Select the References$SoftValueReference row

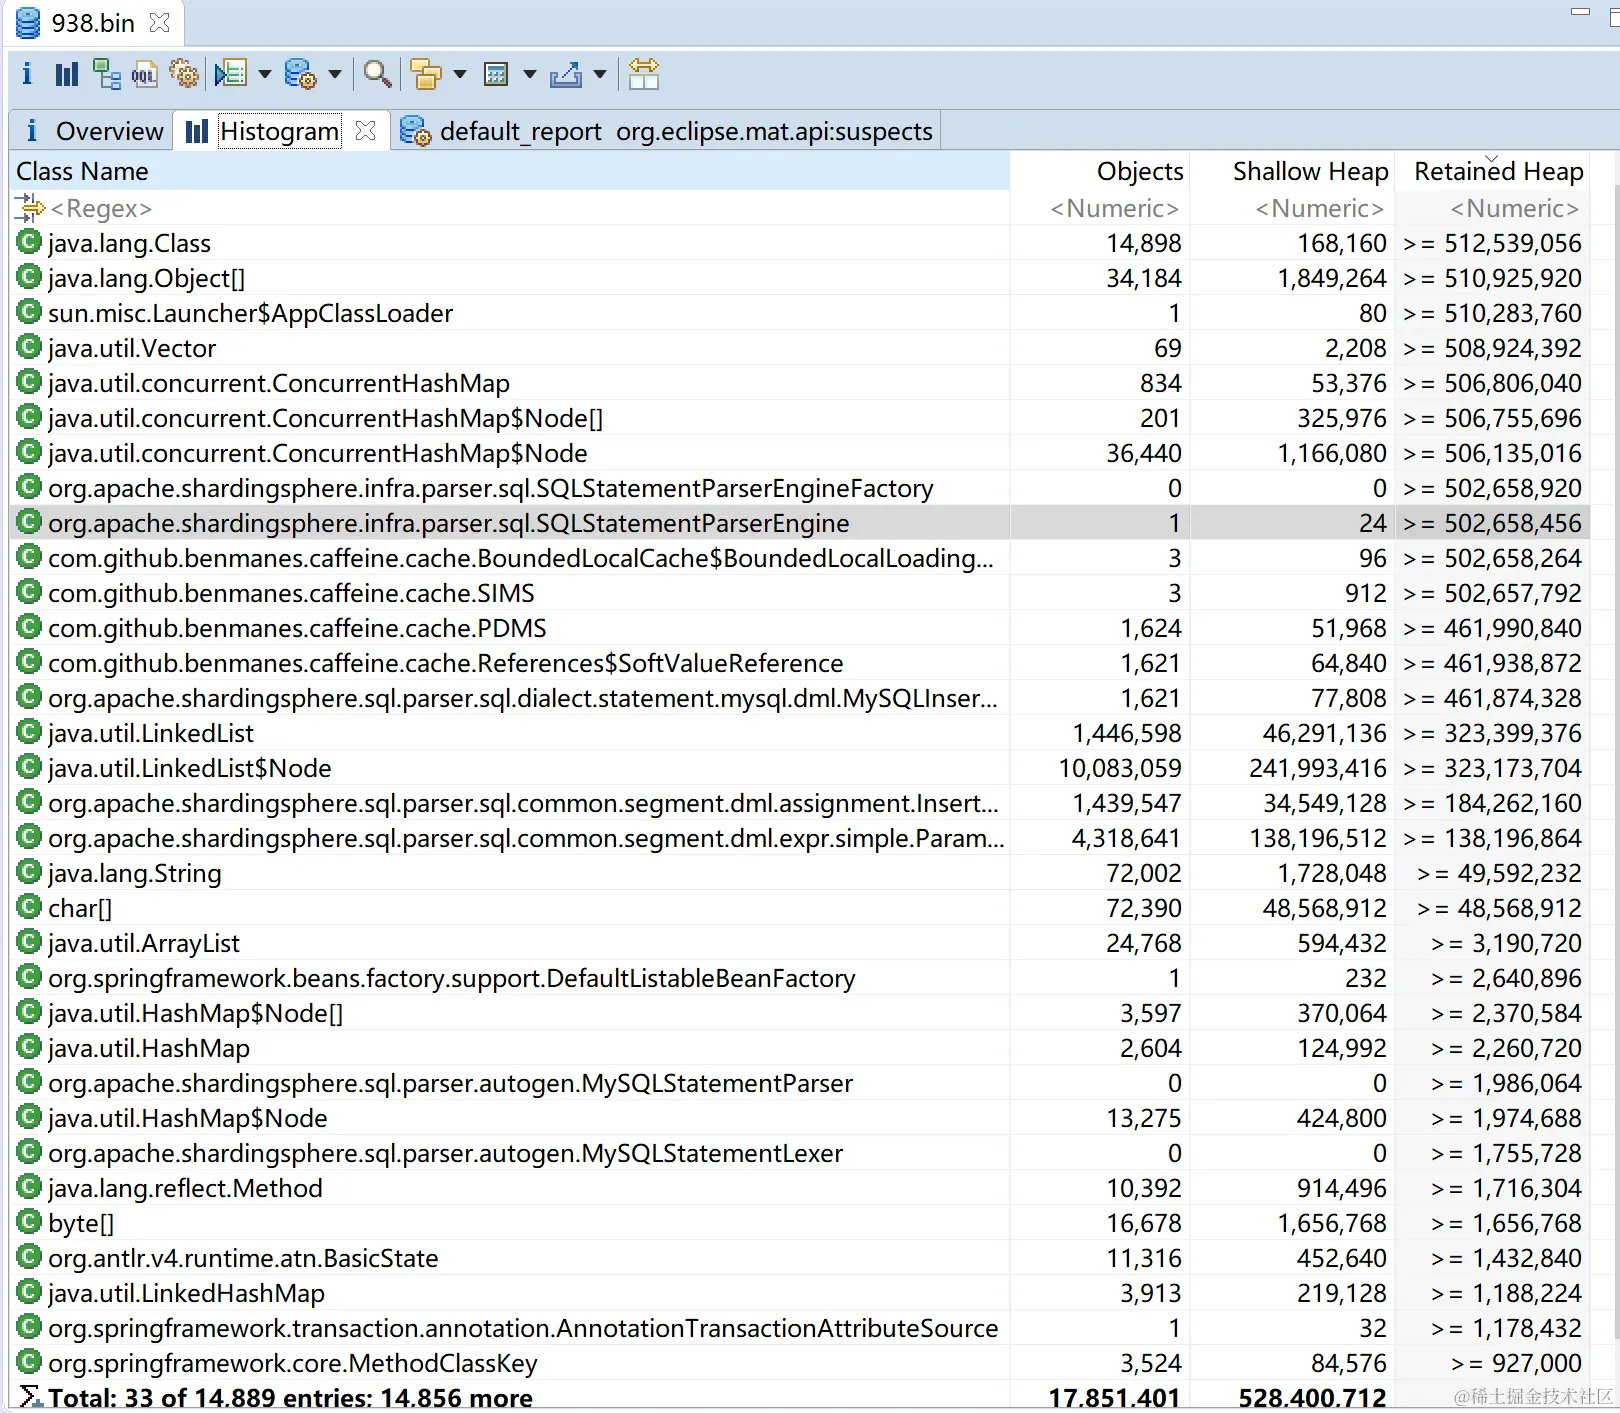[800, 663]
